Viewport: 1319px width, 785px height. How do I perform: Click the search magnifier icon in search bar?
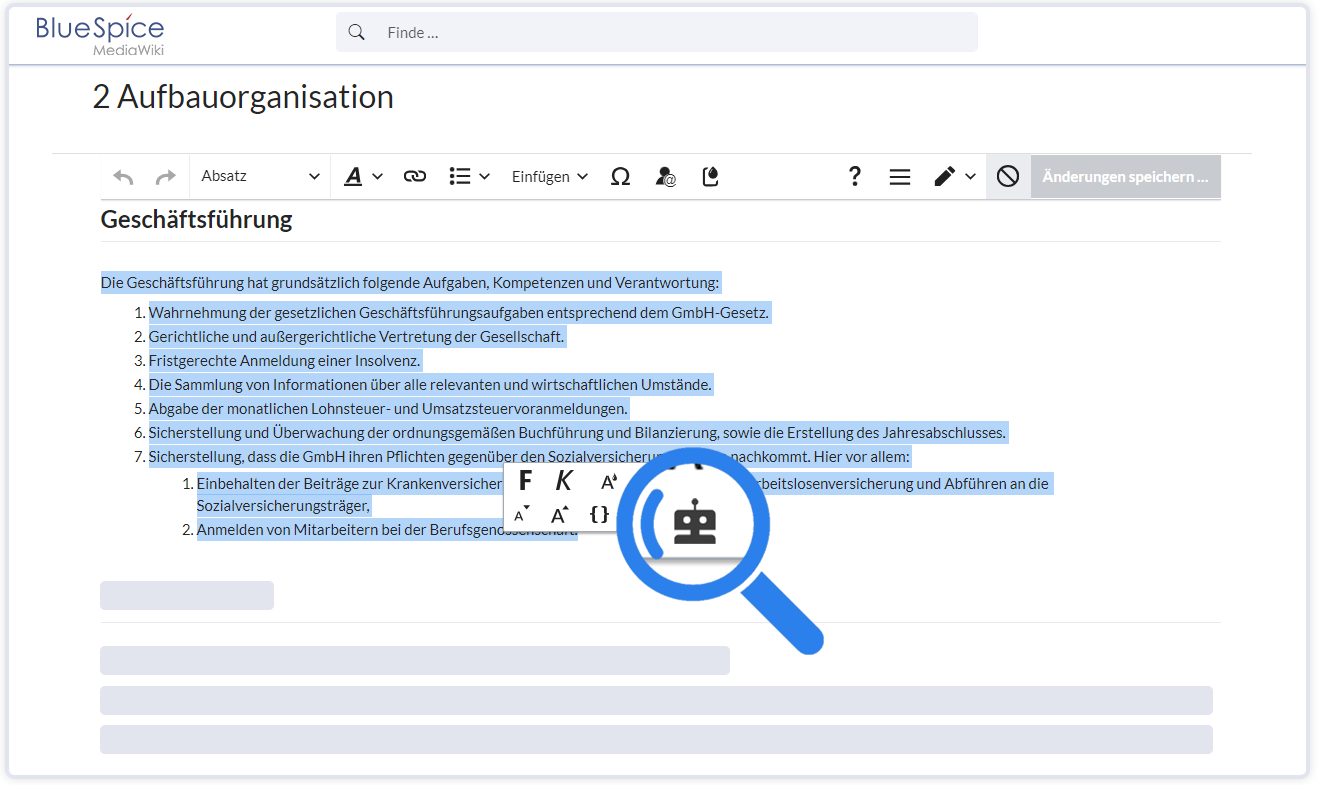pos(356,33)
